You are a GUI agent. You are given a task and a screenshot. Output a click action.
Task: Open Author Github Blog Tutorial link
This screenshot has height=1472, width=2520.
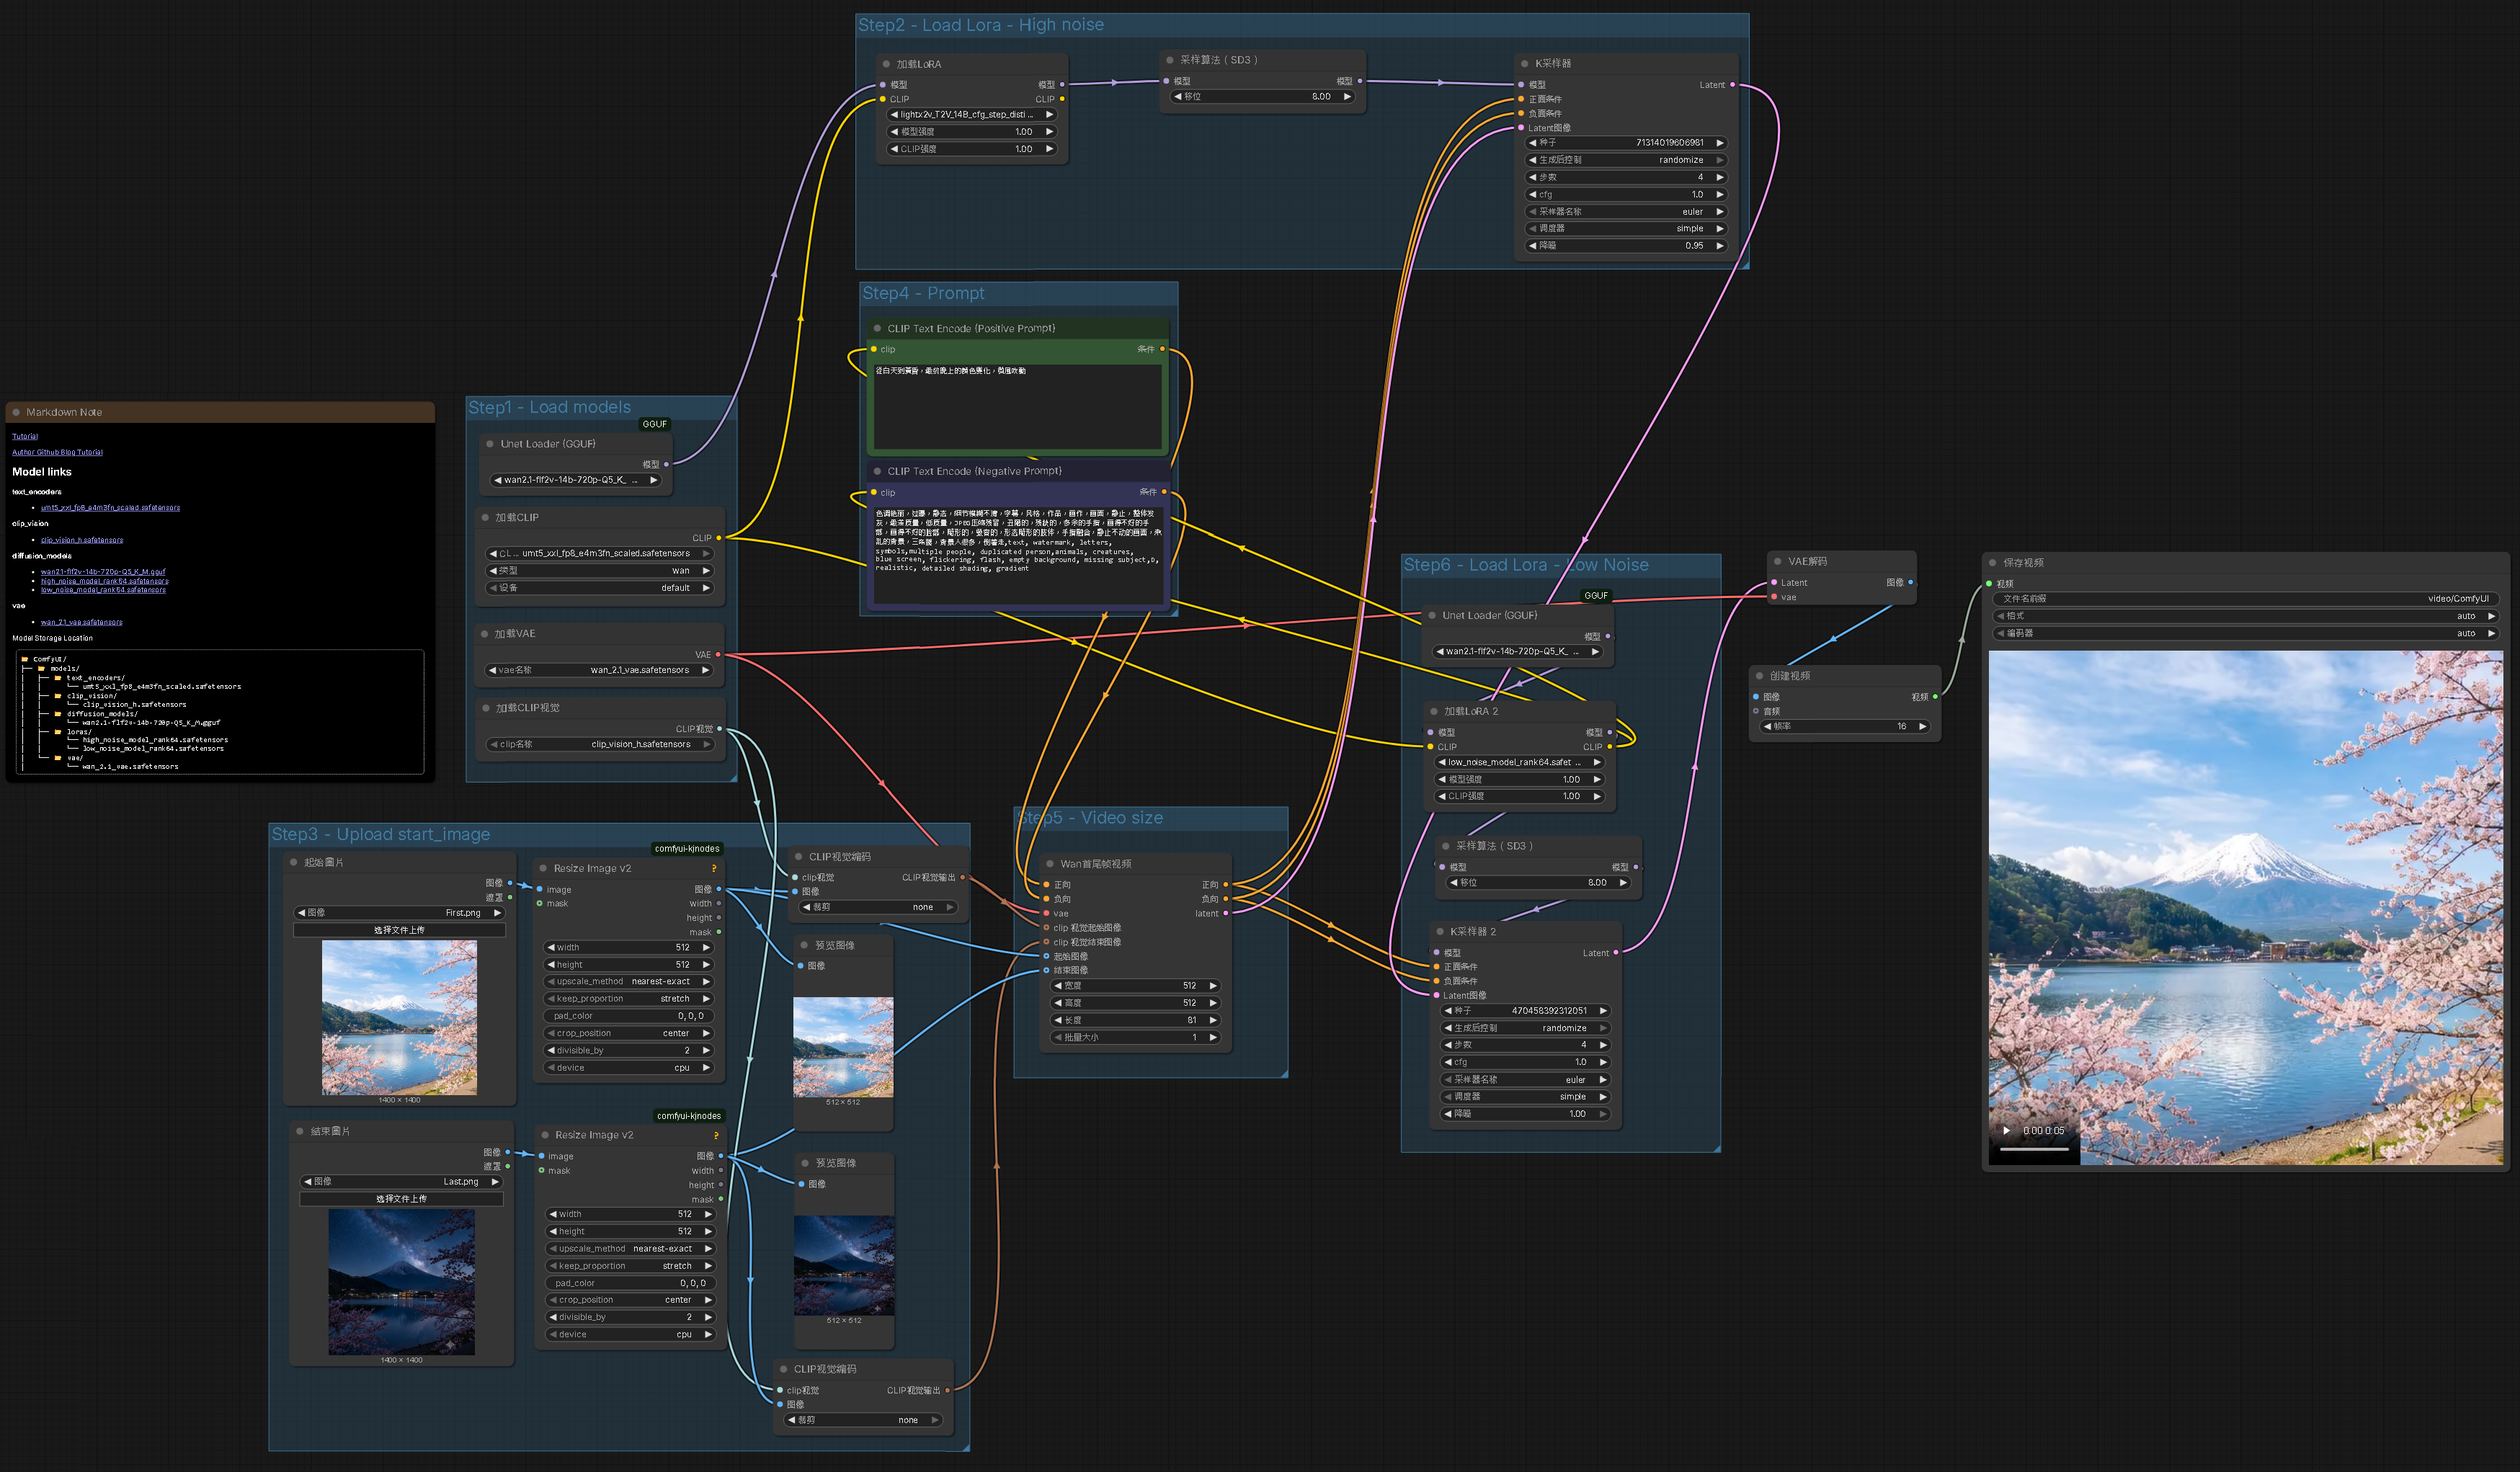click(57, 452)
